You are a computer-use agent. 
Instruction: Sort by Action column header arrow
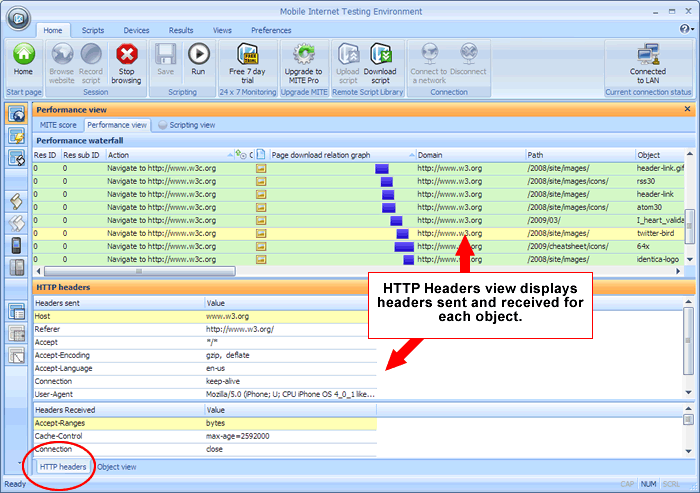click(230, 155)
